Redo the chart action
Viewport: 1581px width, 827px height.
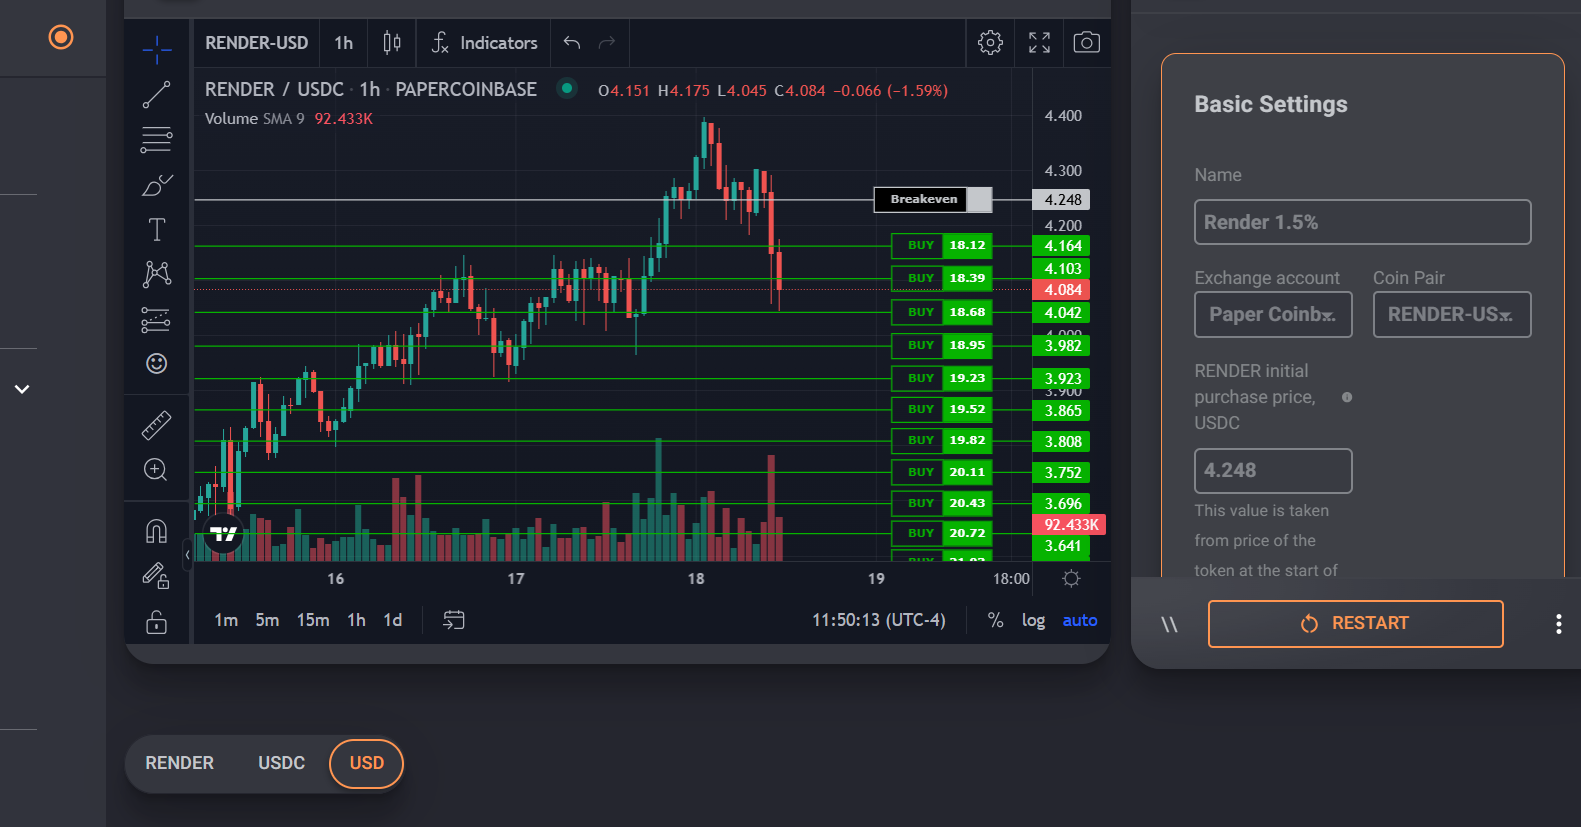[x=607, y=43]
